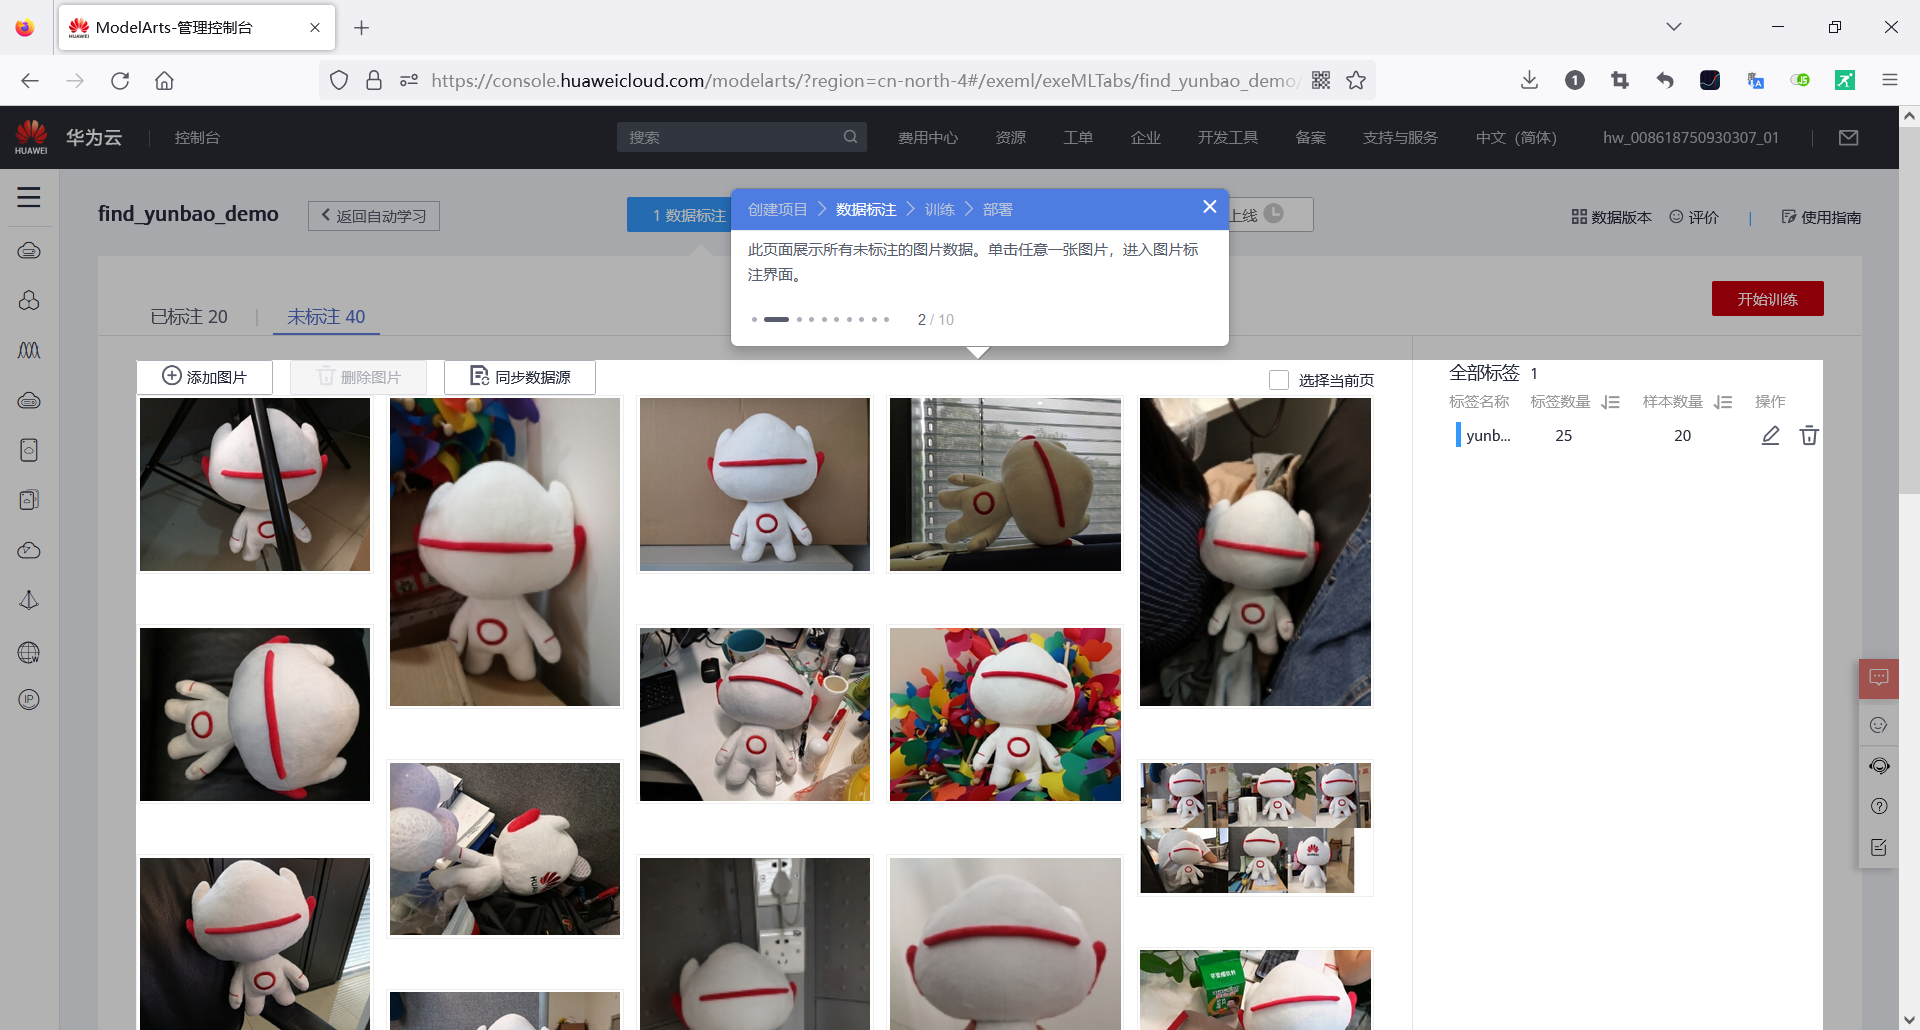1920x1030 pixels.
Task: Delete the yunb... label with trash icon
Action: click(x=1809, y=435)
